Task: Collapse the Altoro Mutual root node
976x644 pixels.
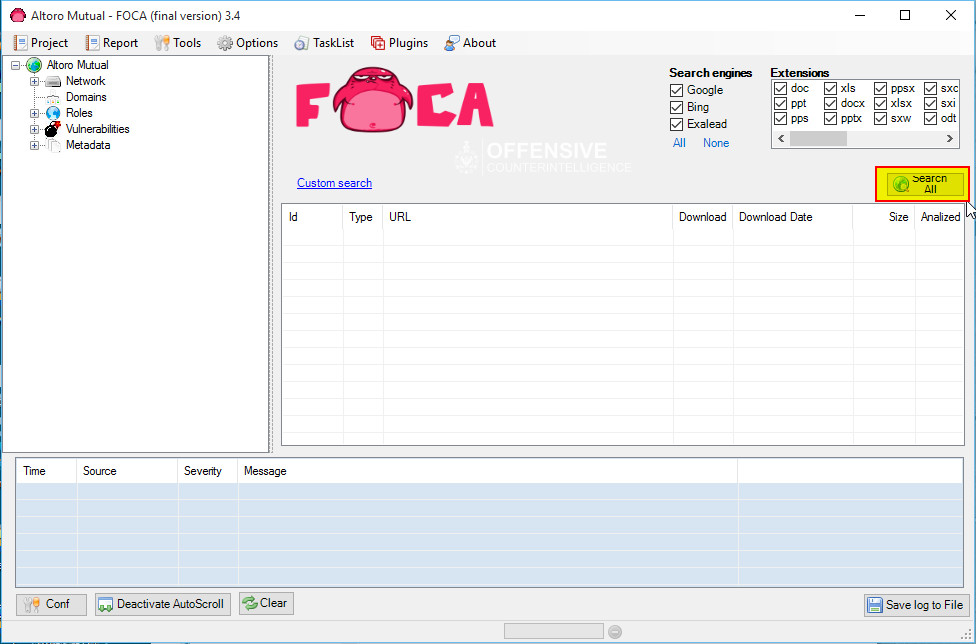Action: coord(16,65)
